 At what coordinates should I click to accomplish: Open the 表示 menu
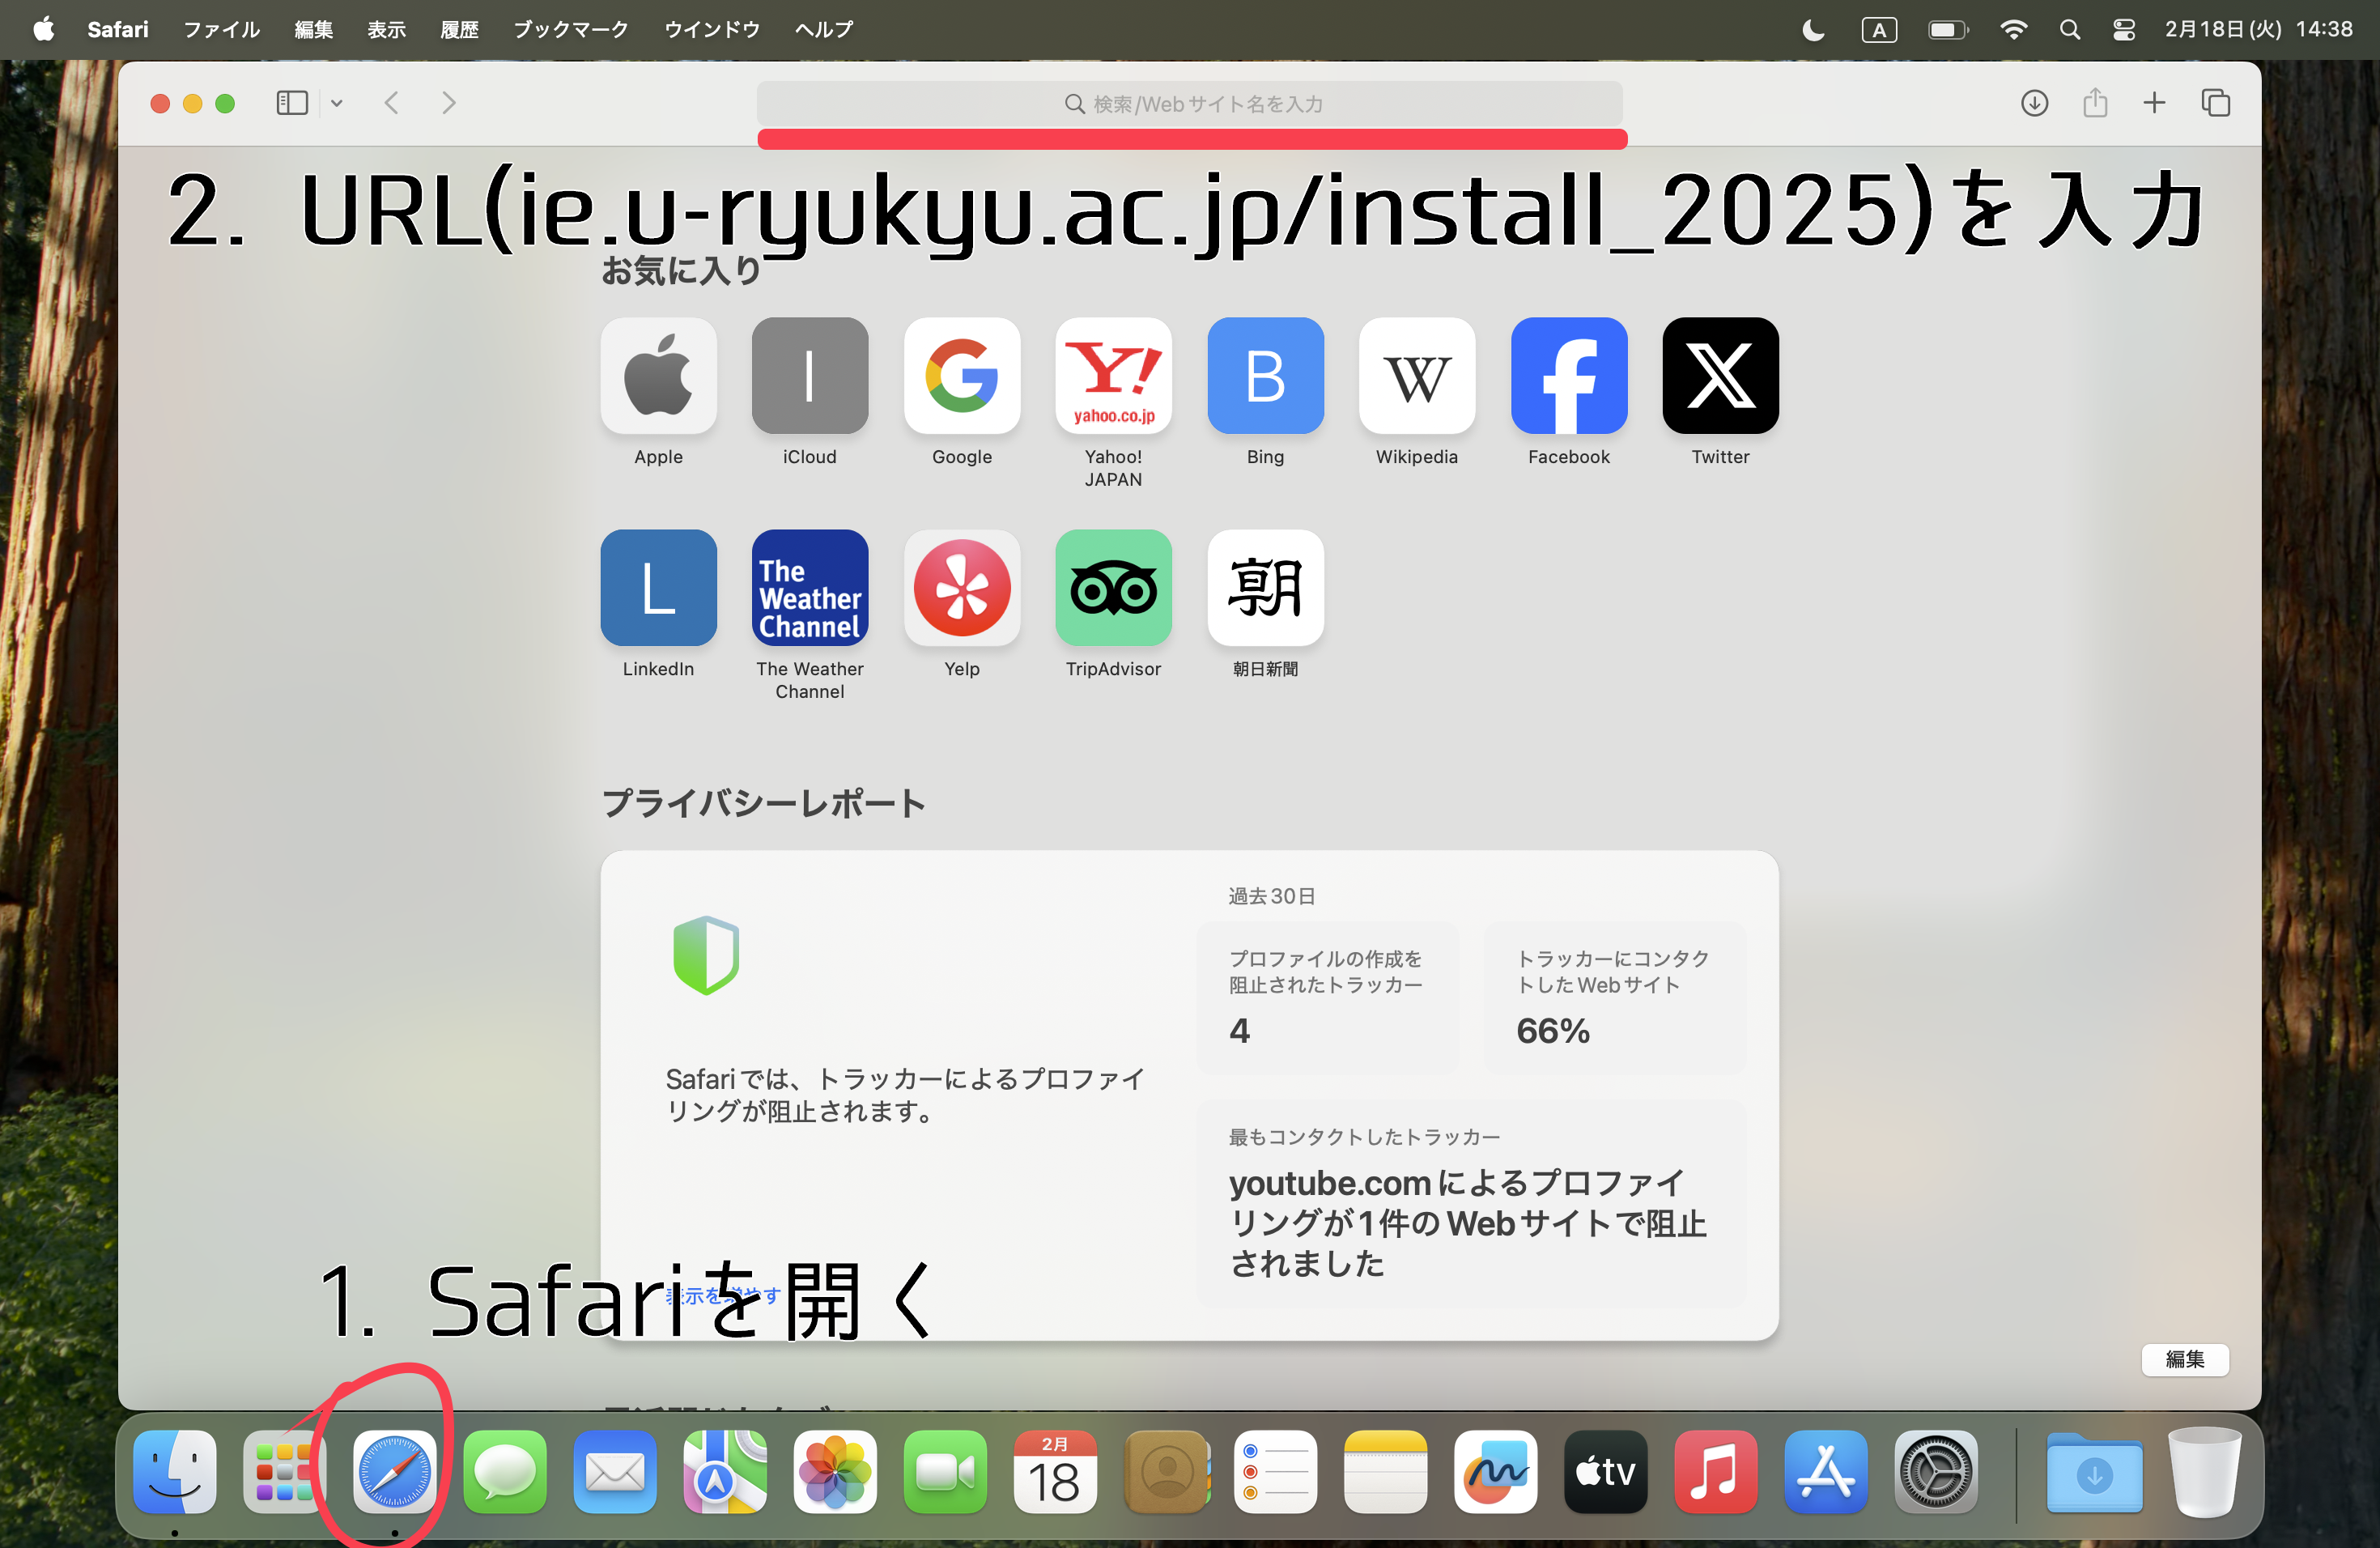click(x=386, y=29)
